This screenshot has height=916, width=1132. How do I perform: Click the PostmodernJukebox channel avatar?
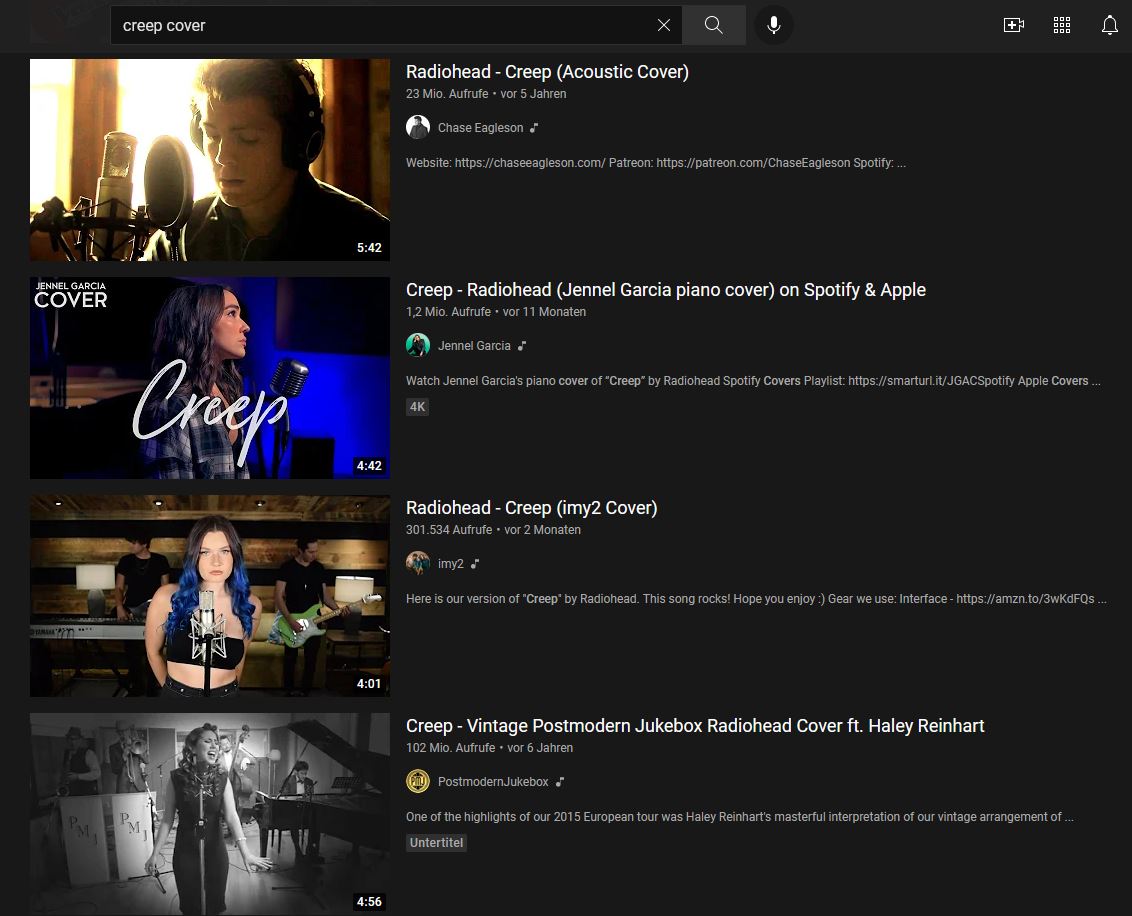pos(418,781)
